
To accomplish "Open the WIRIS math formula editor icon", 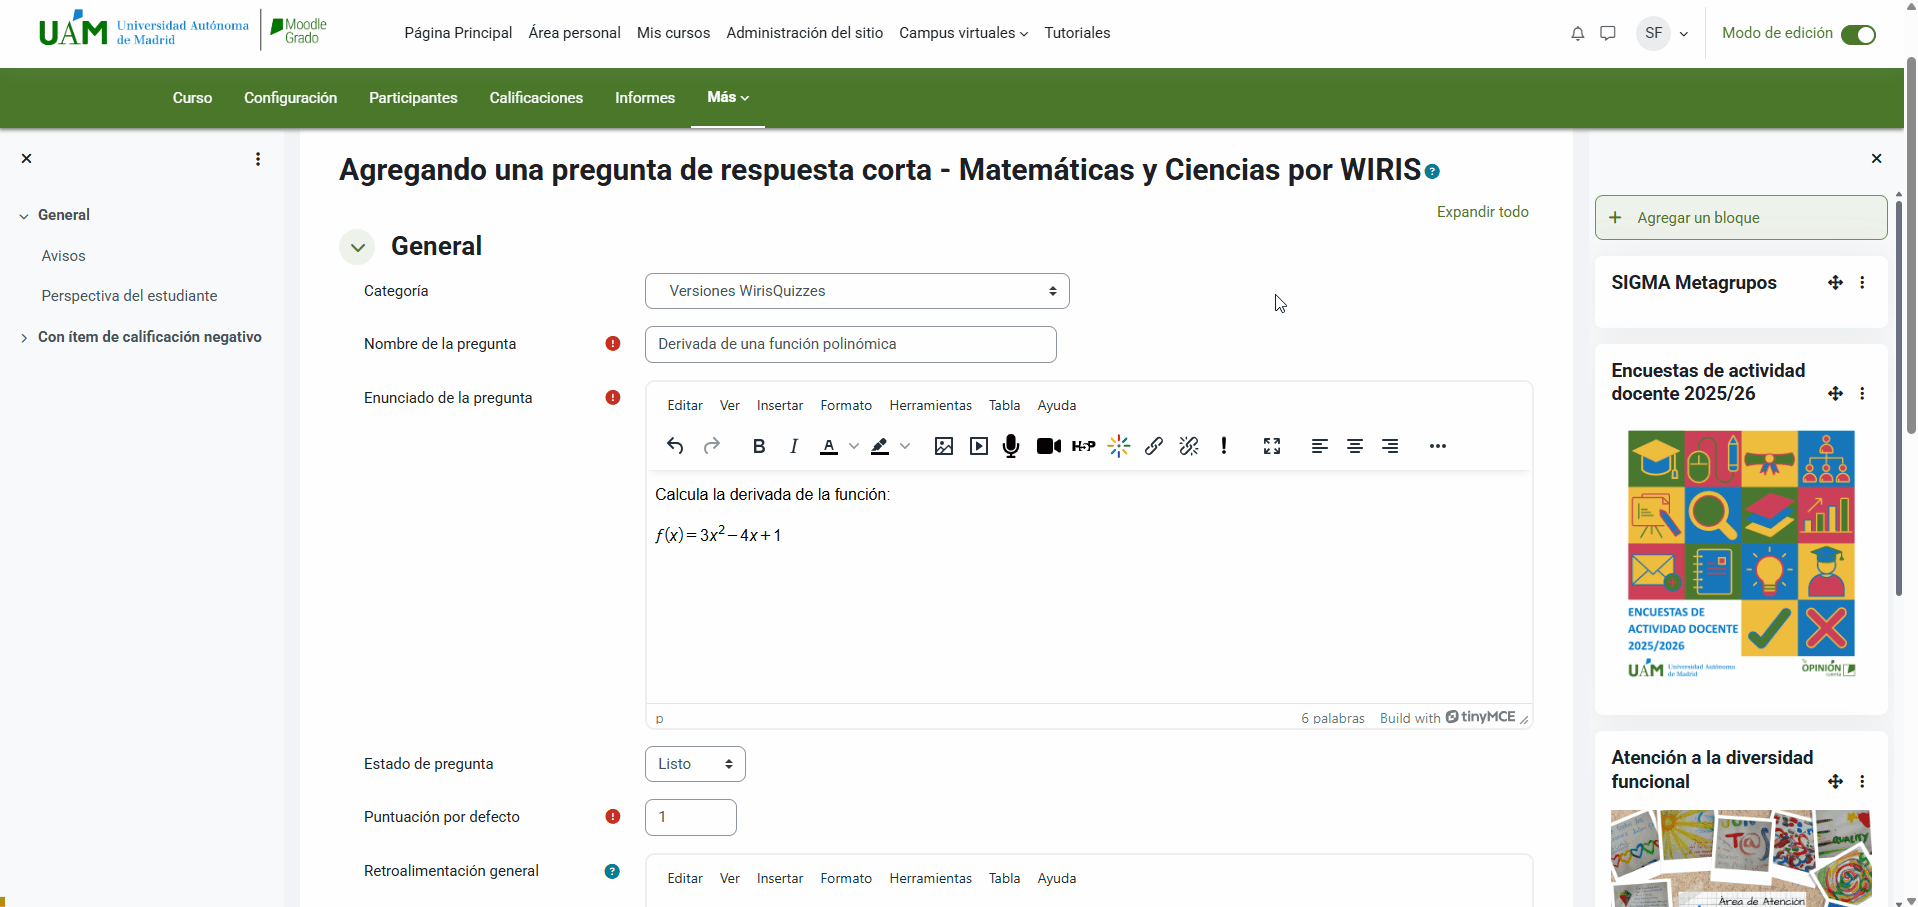I will pos(1119,446).
